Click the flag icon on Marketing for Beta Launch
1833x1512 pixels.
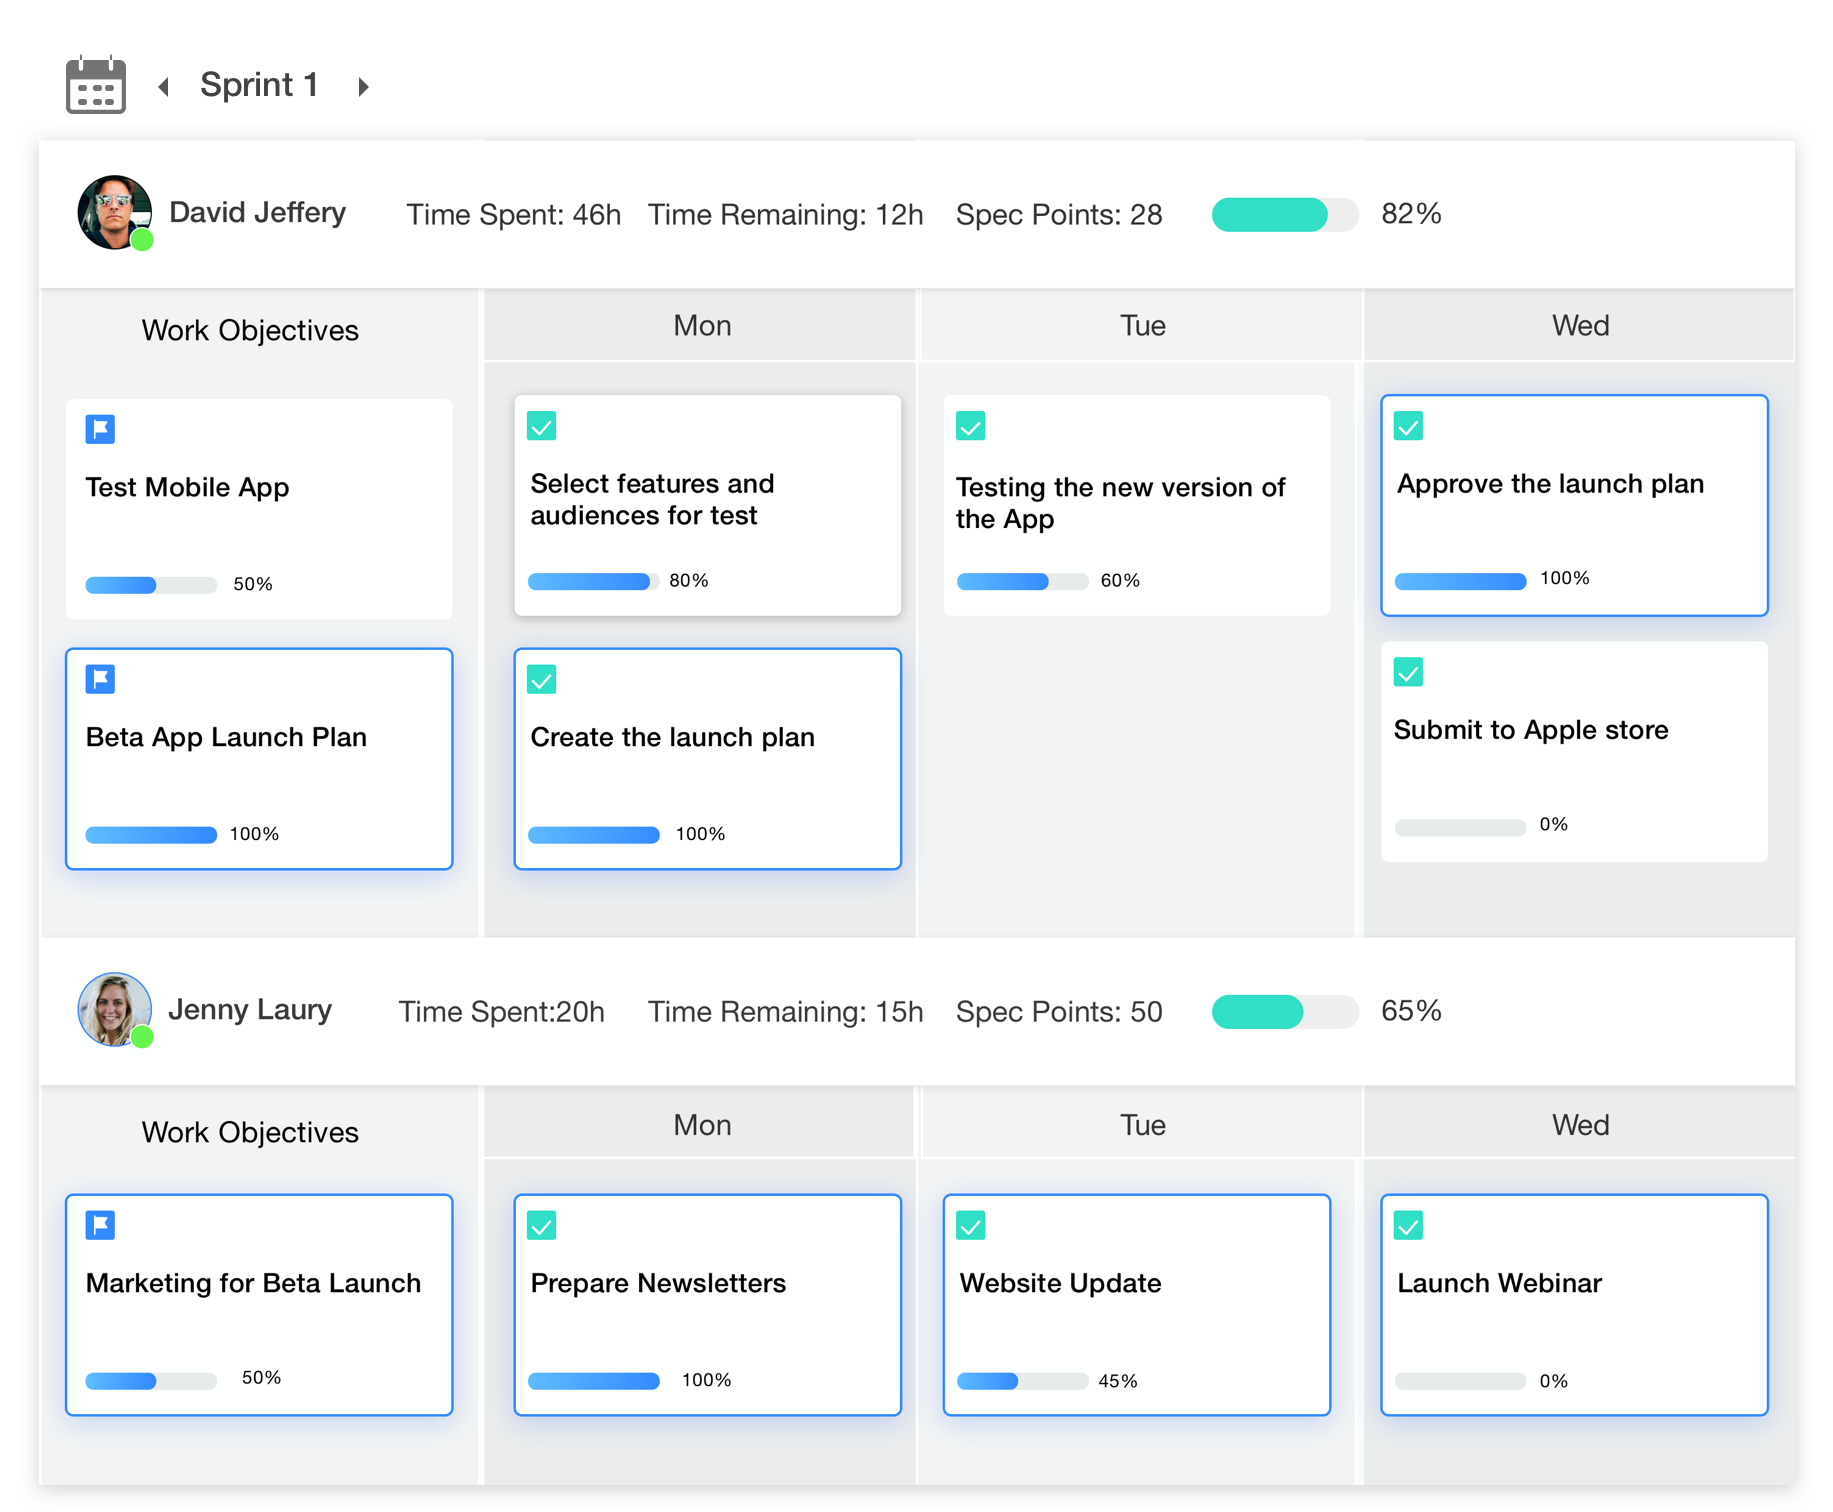pyautogui.click(x=100, y=1225)
